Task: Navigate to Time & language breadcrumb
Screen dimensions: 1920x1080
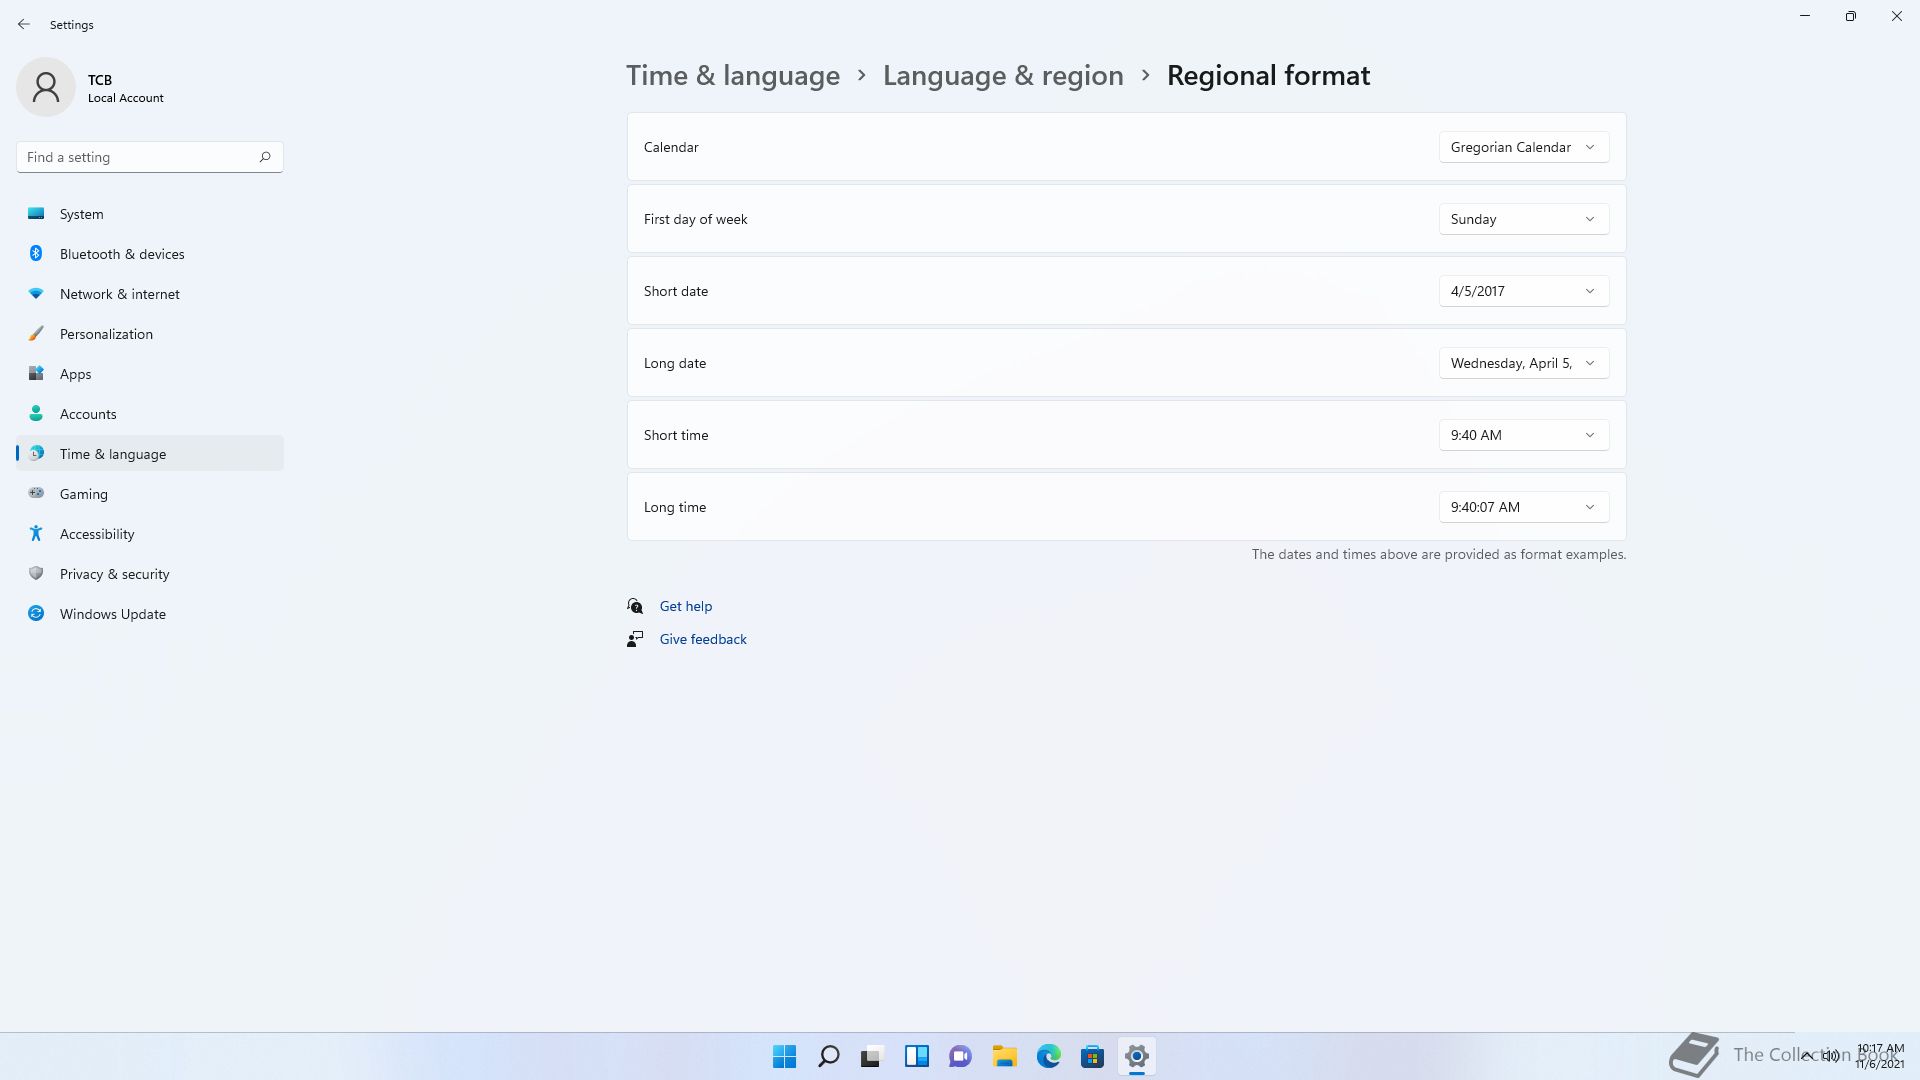Action: [x=733, y=75]
